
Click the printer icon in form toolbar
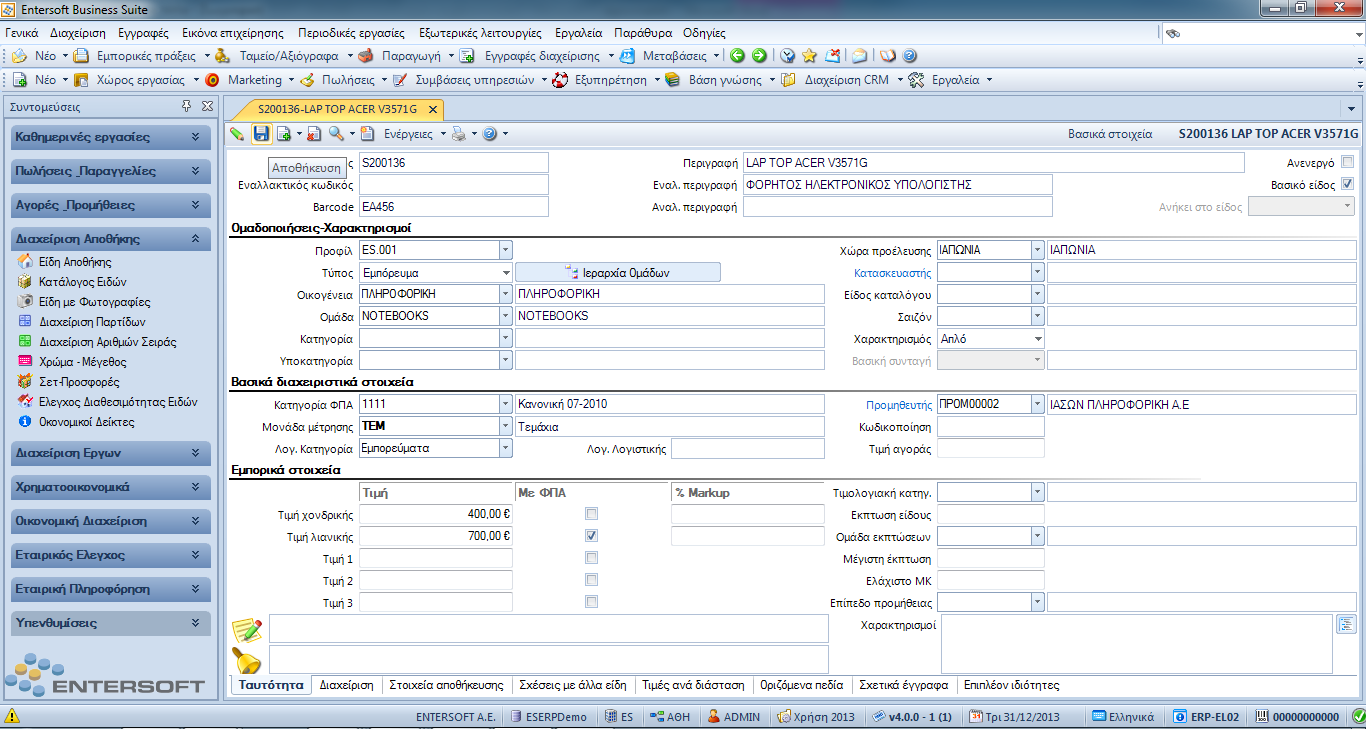458,133
